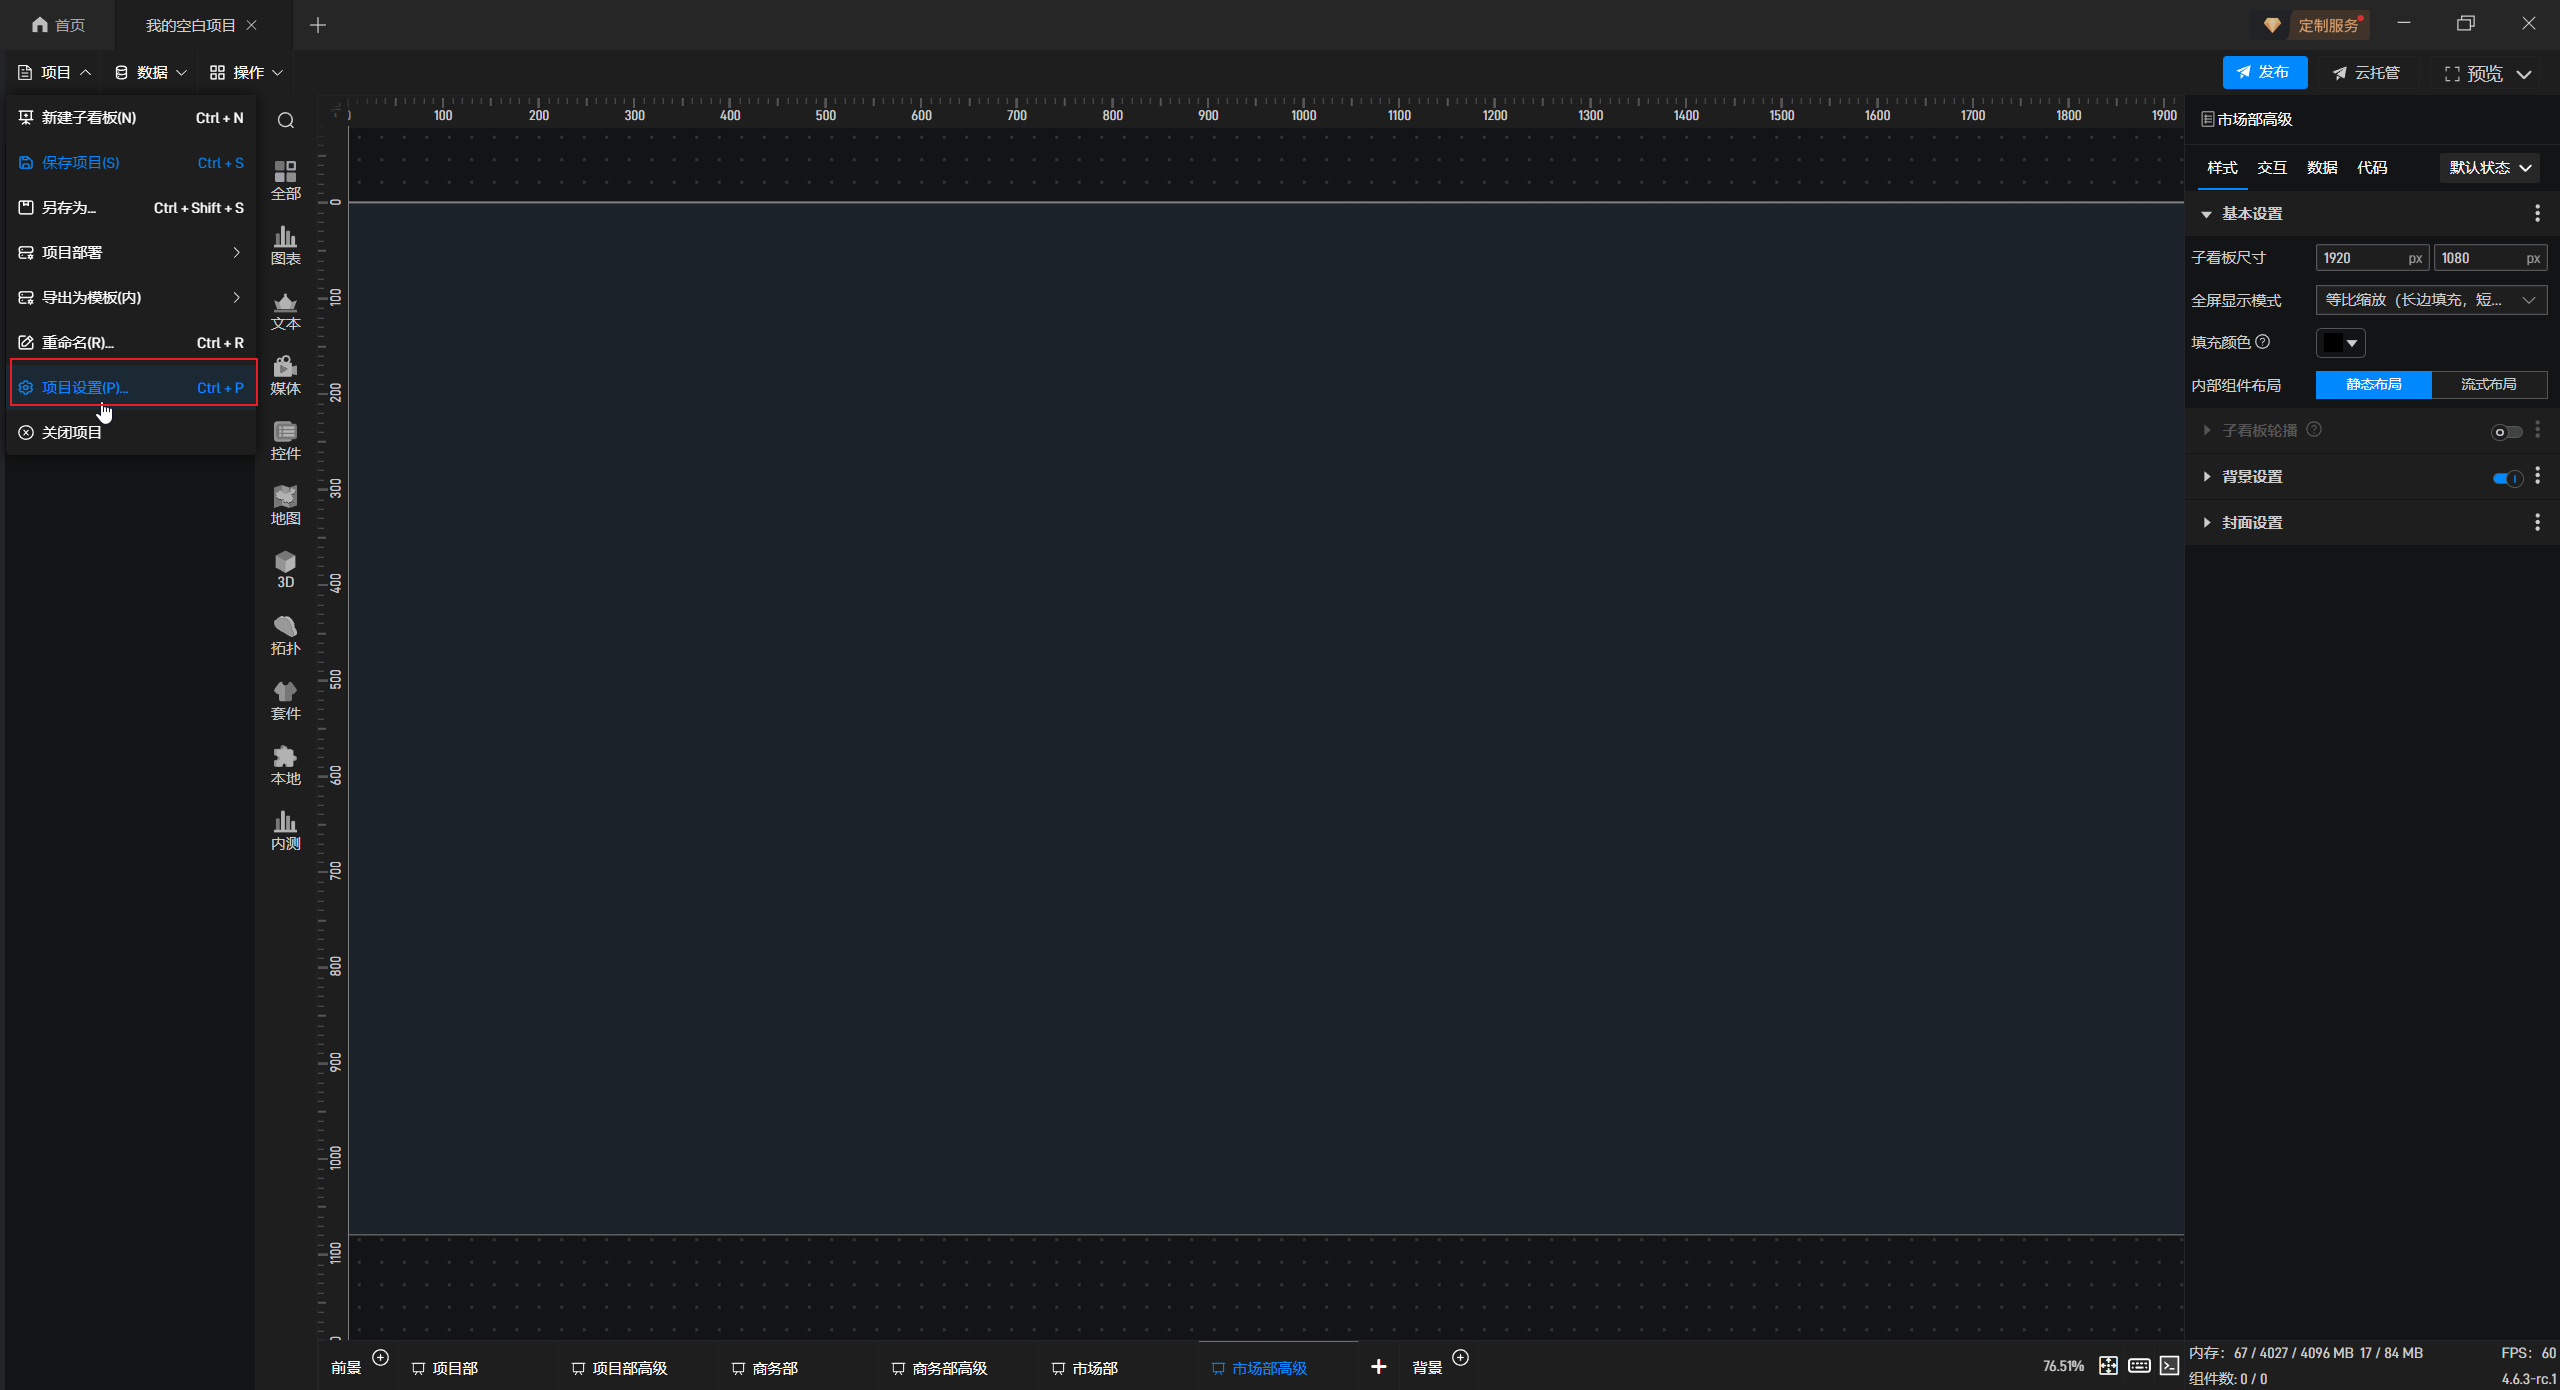The height and width of the screenshot is (1390, 2560).
Task: Select 流式布局 layout option
Action: point(2488,385)
